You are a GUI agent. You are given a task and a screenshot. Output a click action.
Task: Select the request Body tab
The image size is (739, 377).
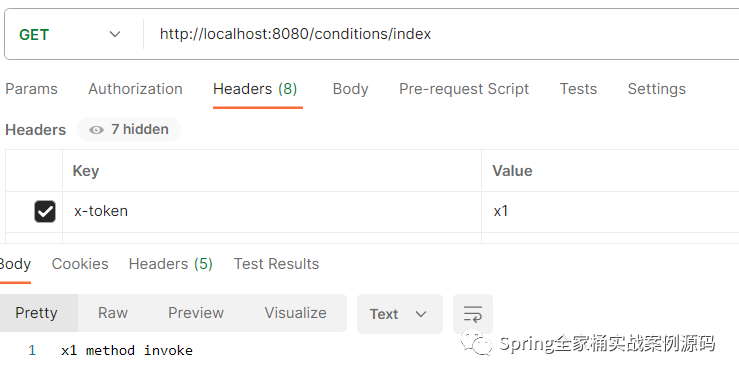pos(350,89)
